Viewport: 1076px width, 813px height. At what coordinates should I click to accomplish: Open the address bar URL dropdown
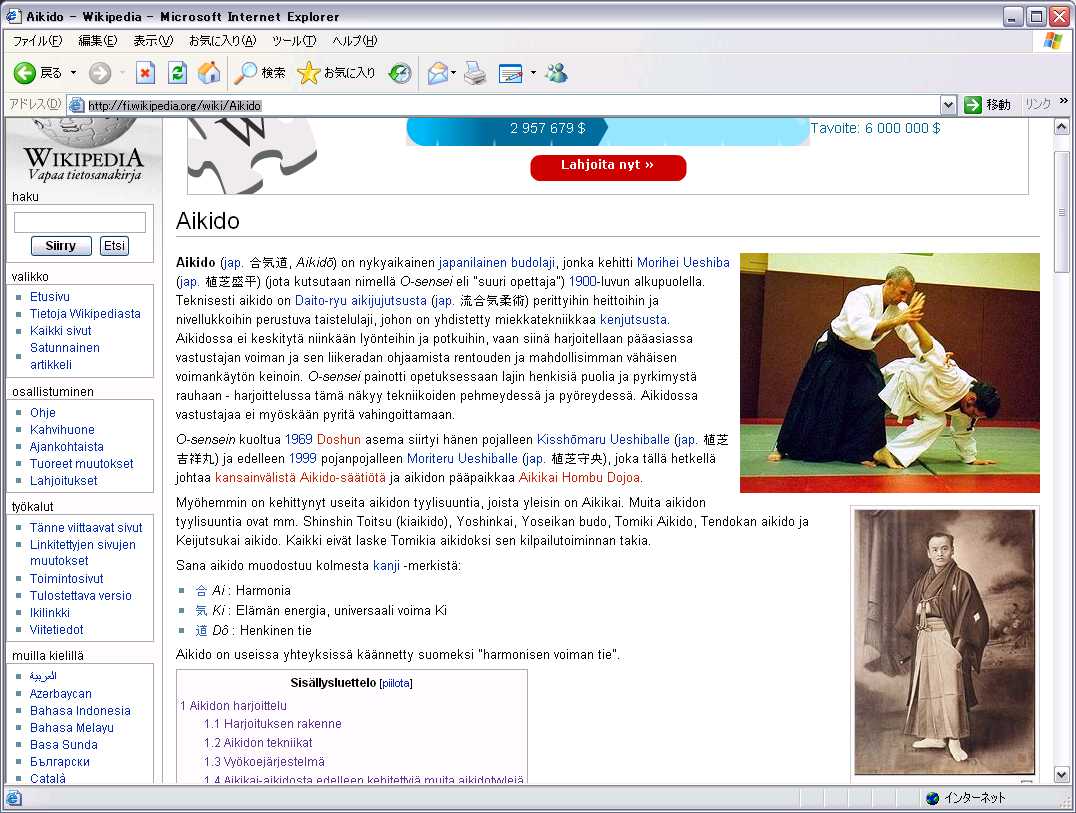click(948, 105)
